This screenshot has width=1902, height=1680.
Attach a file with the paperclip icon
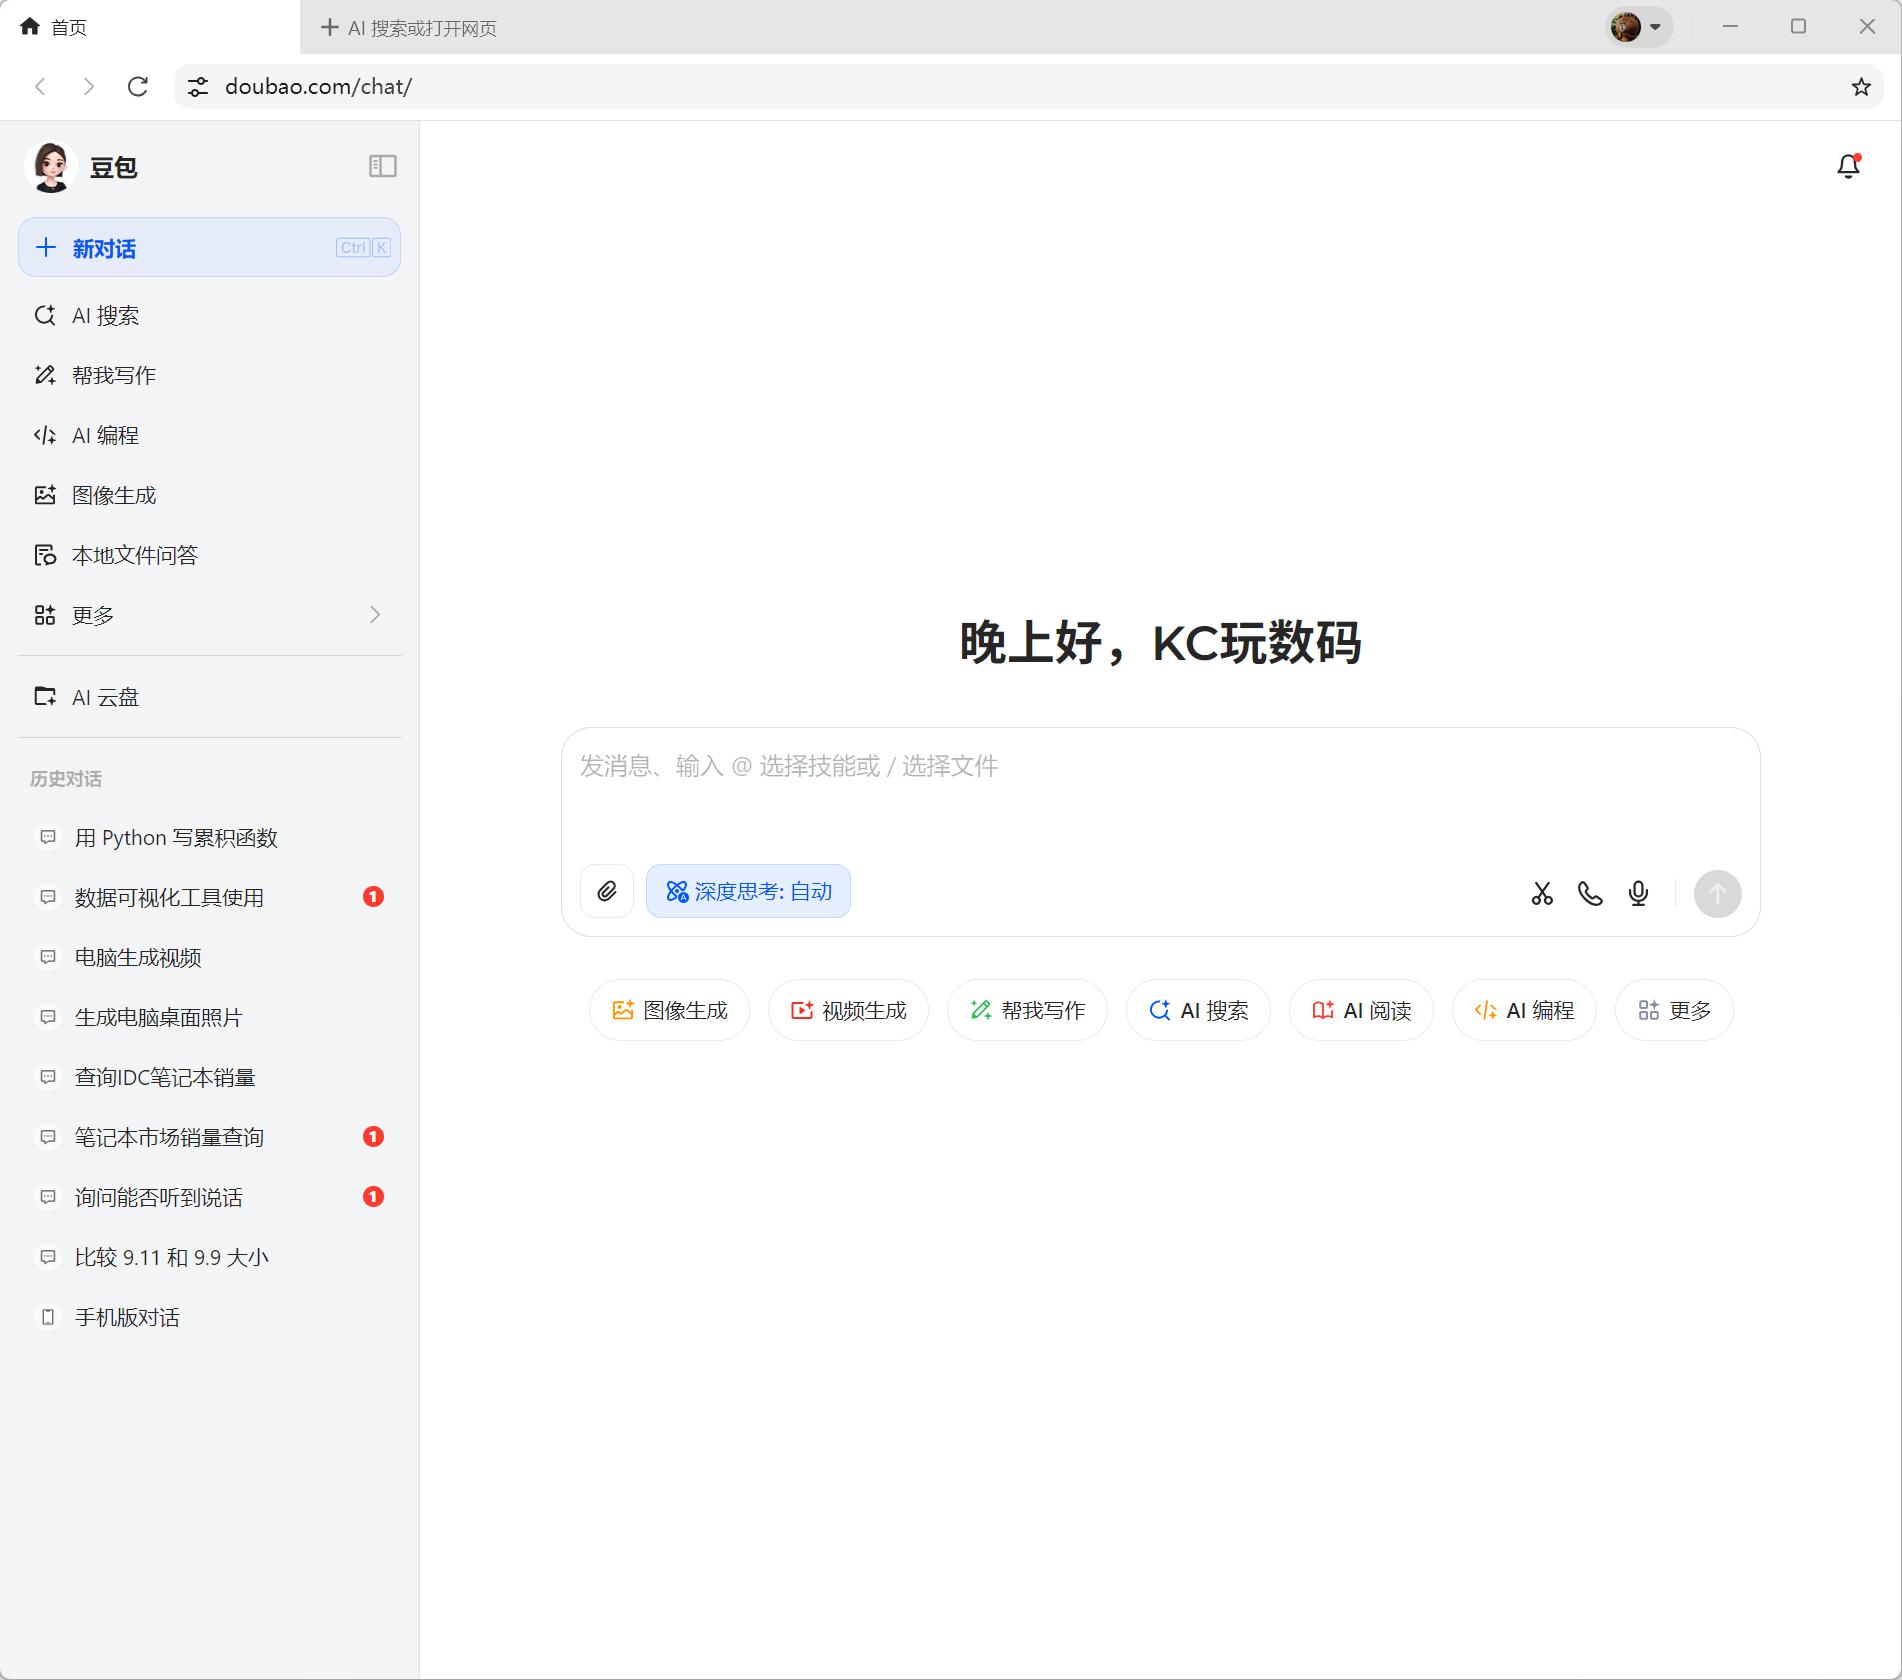(607, 891)
